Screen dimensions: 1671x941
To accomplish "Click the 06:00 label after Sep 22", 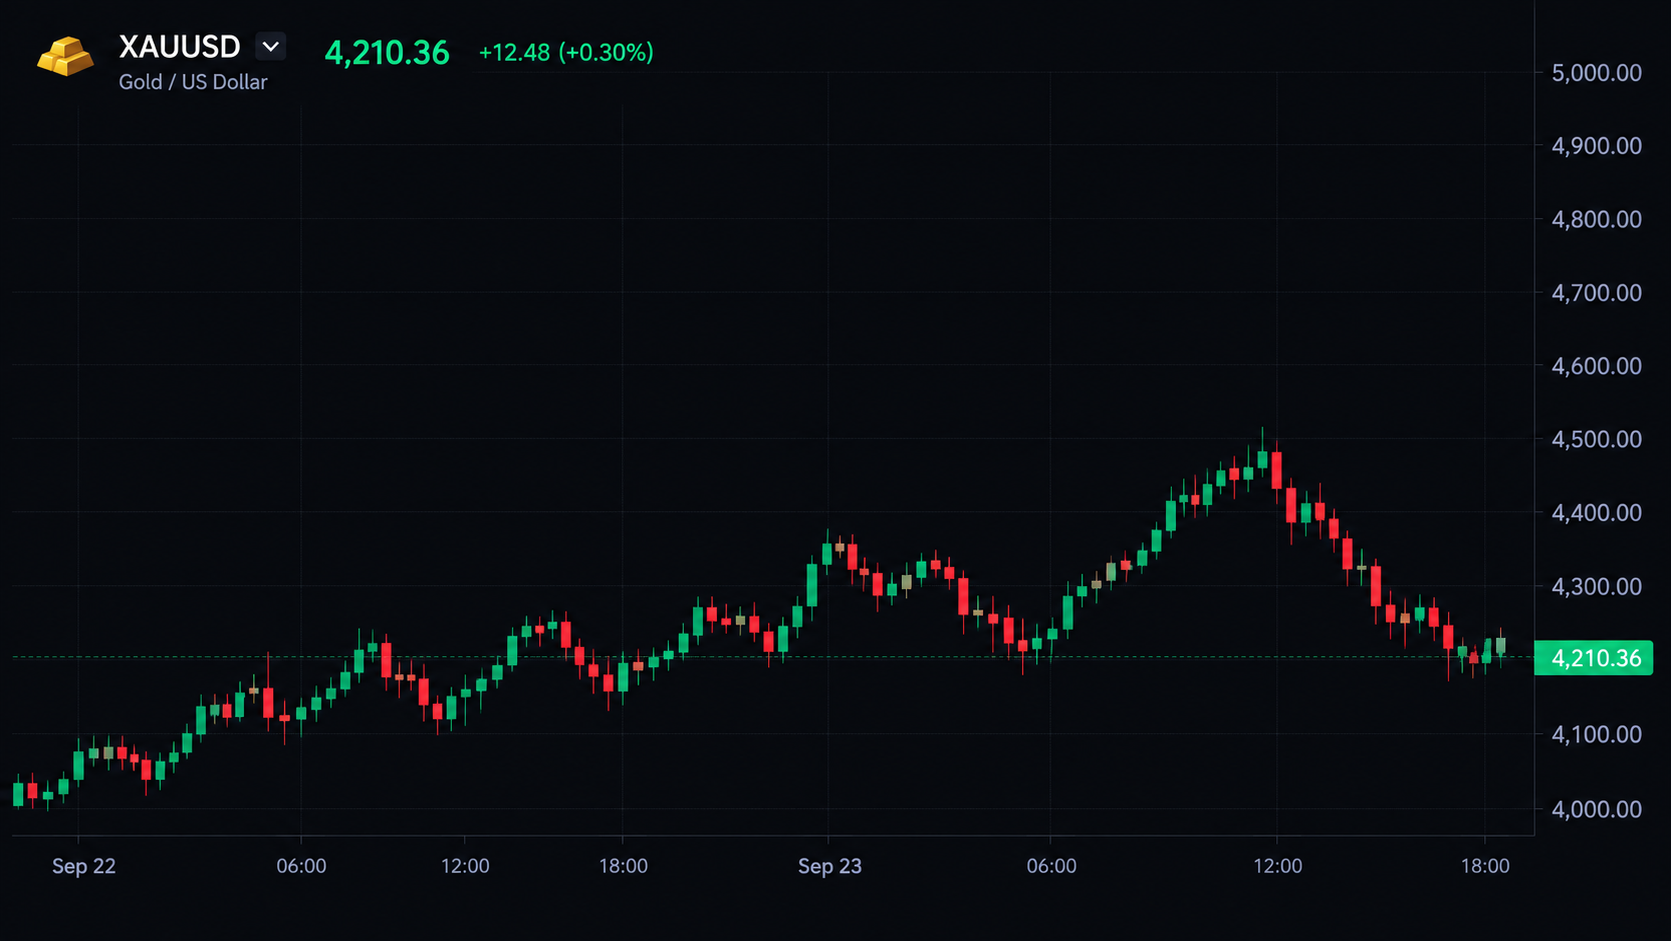I will 301,866.
